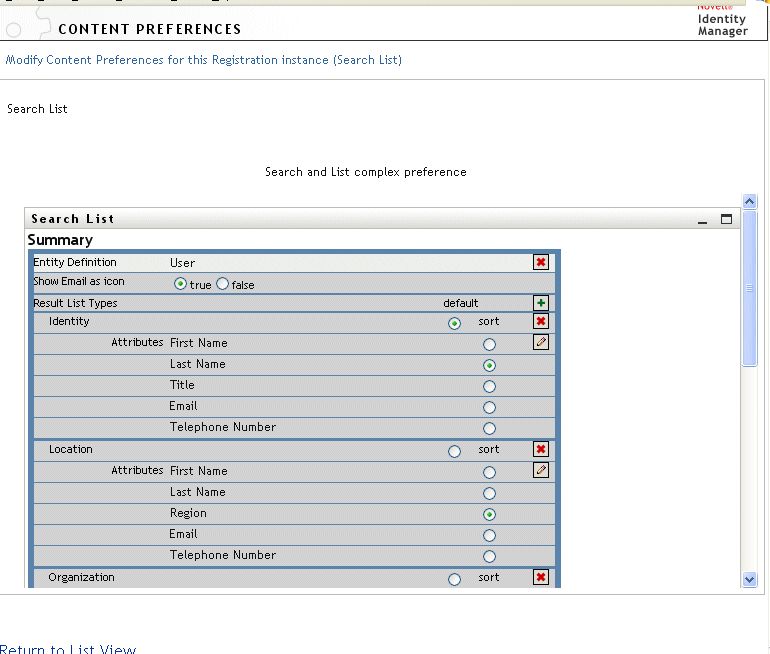The width and height of the screenshot is (770, 654).
Task: Sort Identity by Title
Action: coord(489,386)
